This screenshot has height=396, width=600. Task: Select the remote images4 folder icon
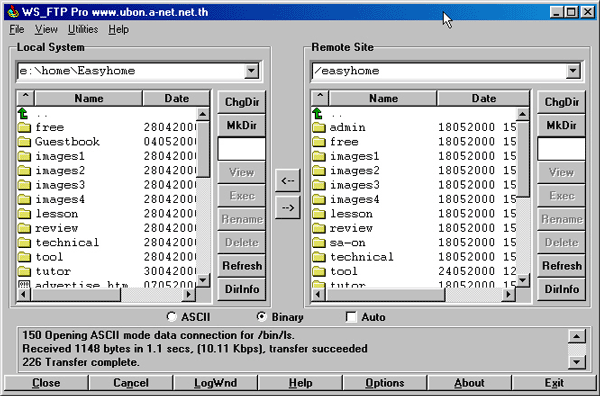pyautogui.click(x=318, y=200)
